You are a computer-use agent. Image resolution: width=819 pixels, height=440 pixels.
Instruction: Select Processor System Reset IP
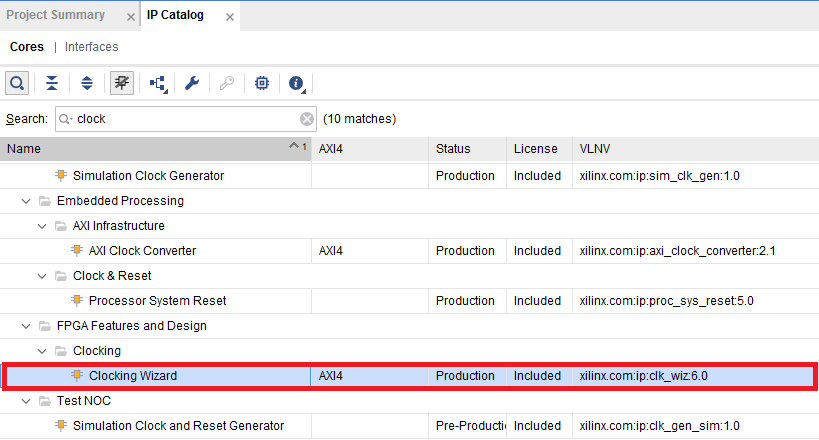point(157,301)
